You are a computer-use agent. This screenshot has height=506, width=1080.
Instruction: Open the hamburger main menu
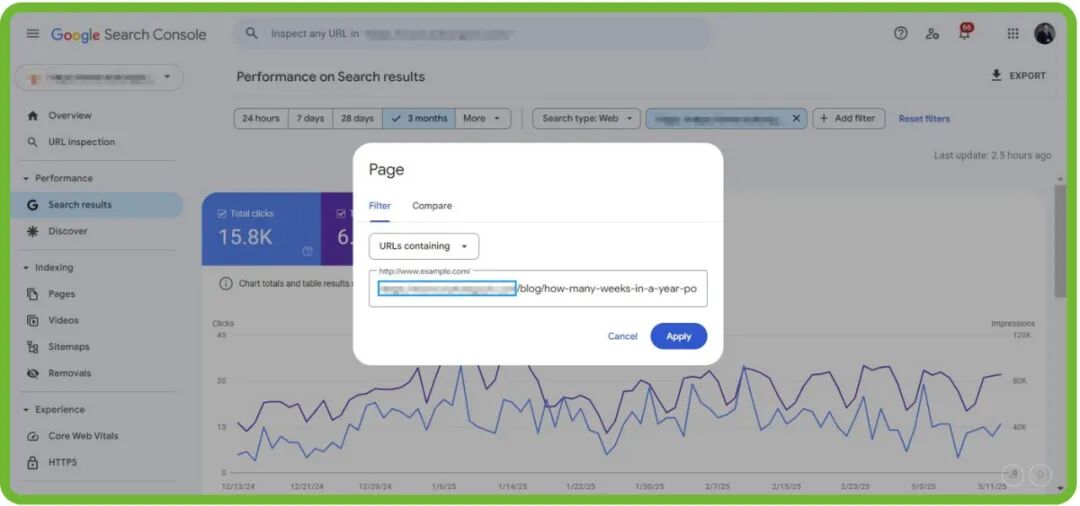coord(32,34)
